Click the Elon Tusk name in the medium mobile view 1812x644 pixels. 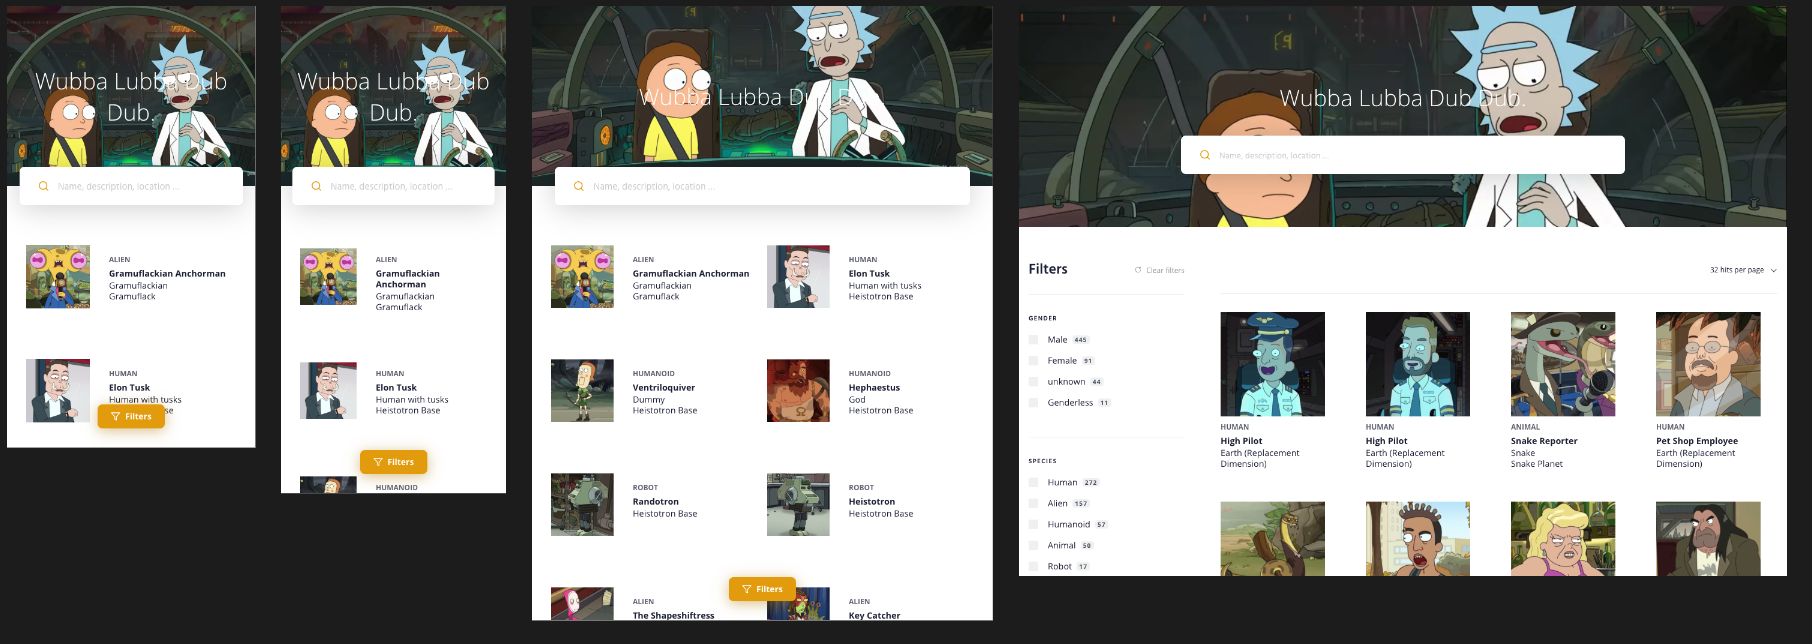point(396,388)
